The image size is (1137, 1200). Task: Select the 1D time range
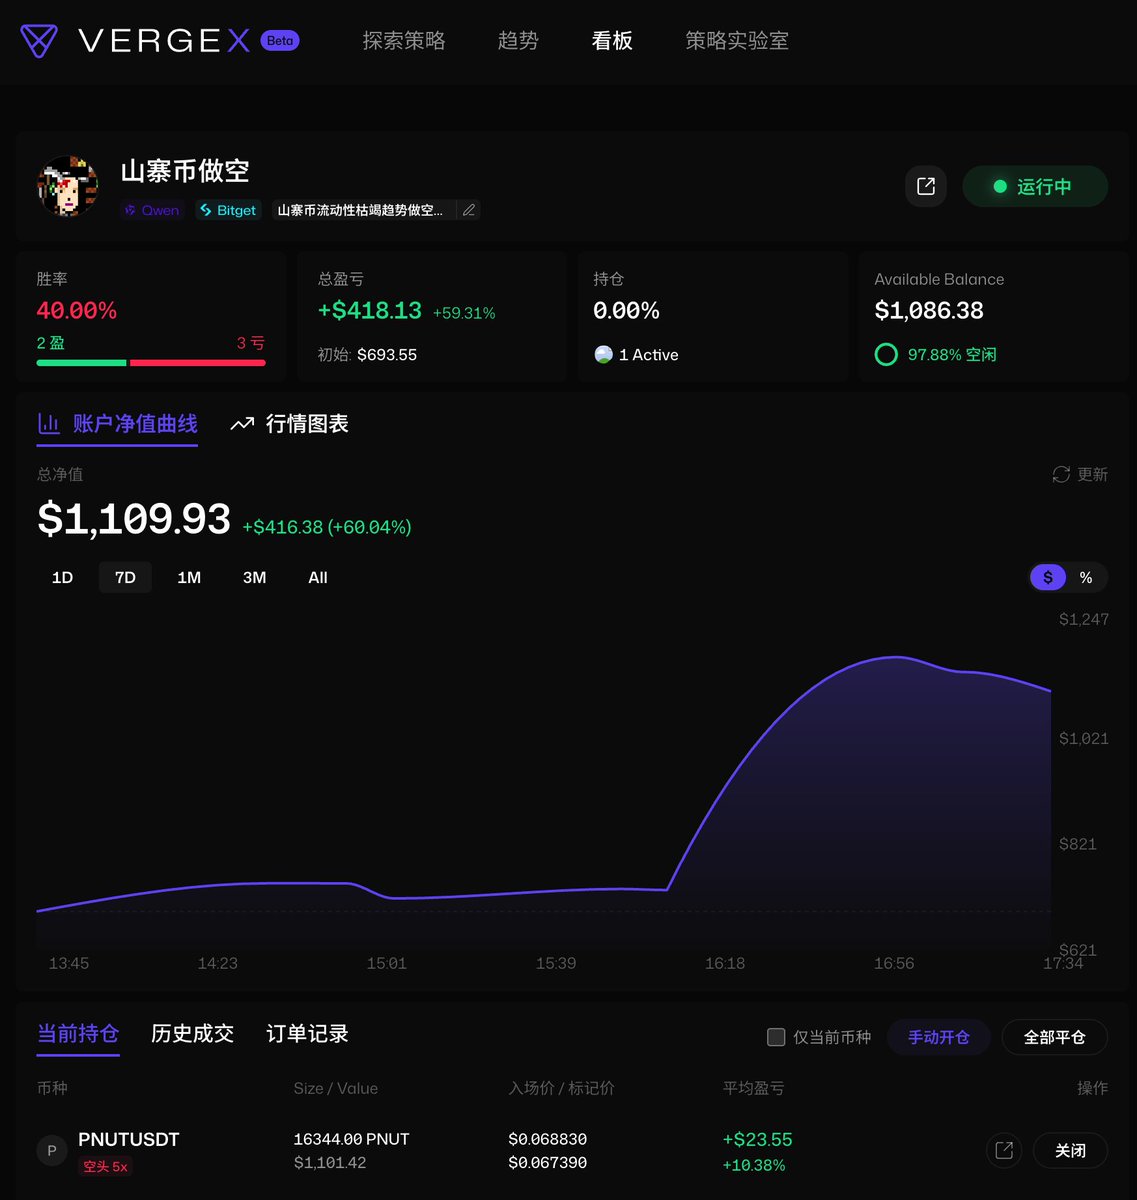[x=62, y=578]
